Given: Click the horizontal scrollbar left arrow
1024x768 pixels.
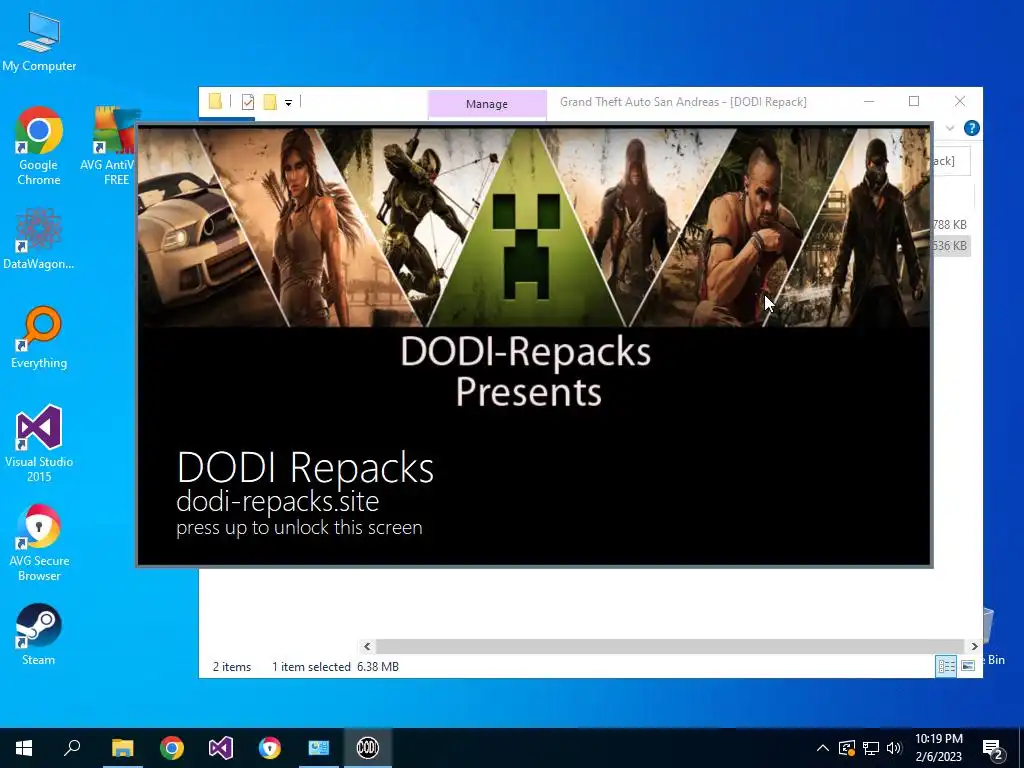Looking at the screenshot, I should 367,647.
